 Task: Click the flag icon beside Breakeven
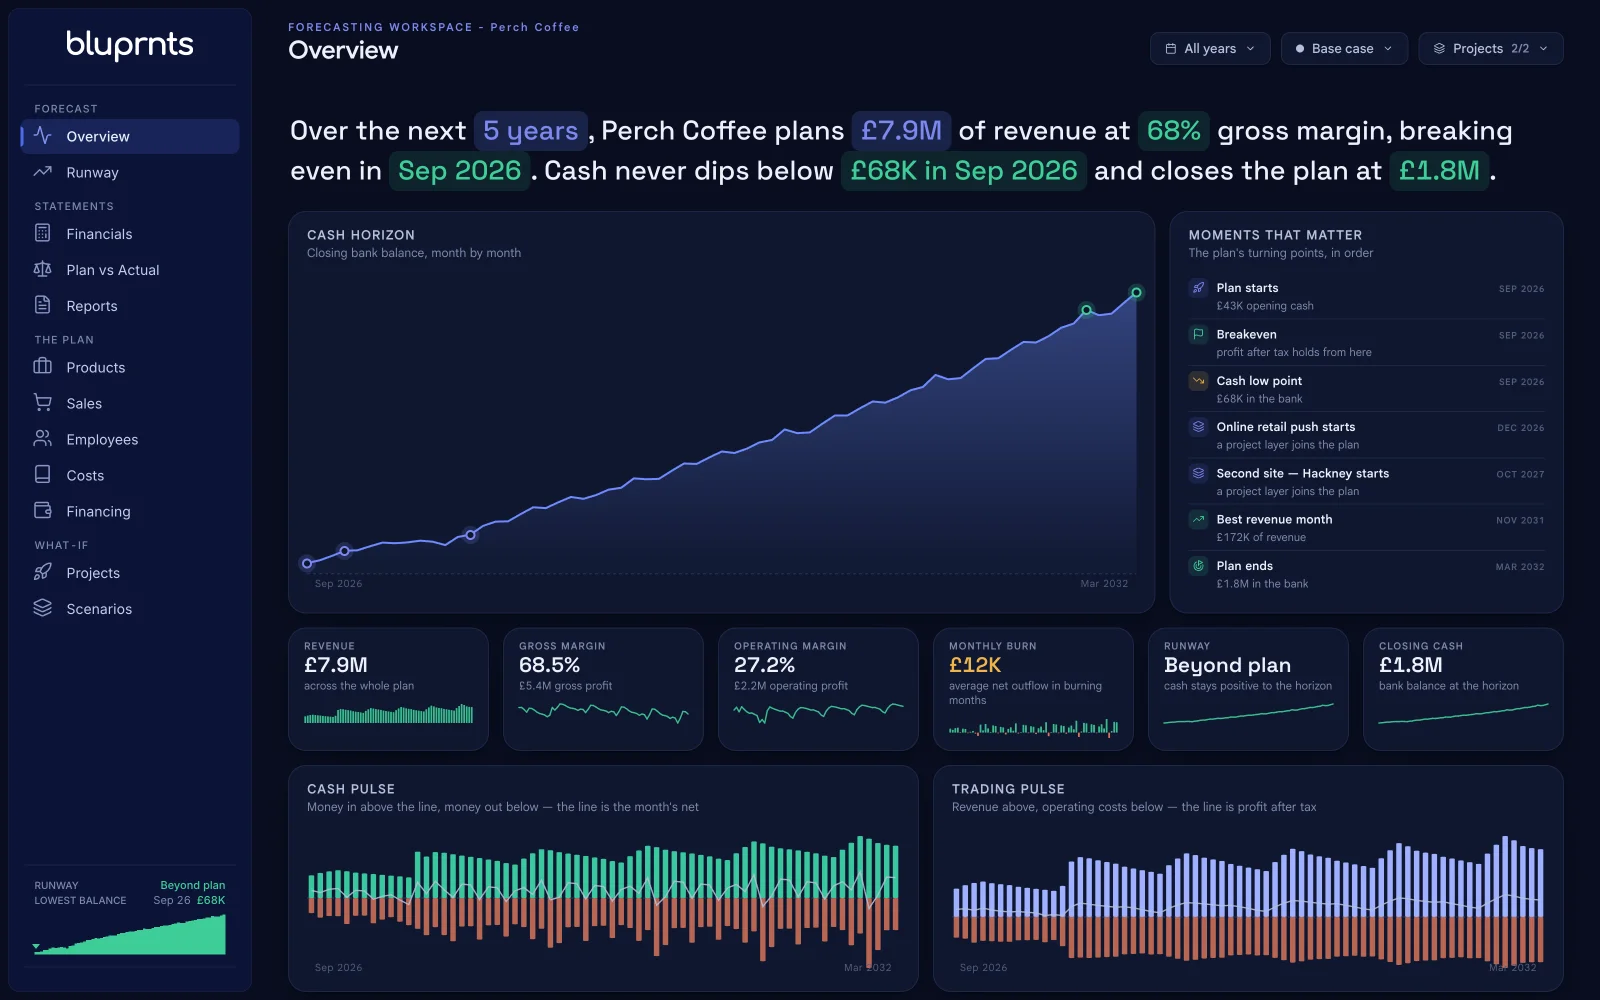[x=1198, y=334]
